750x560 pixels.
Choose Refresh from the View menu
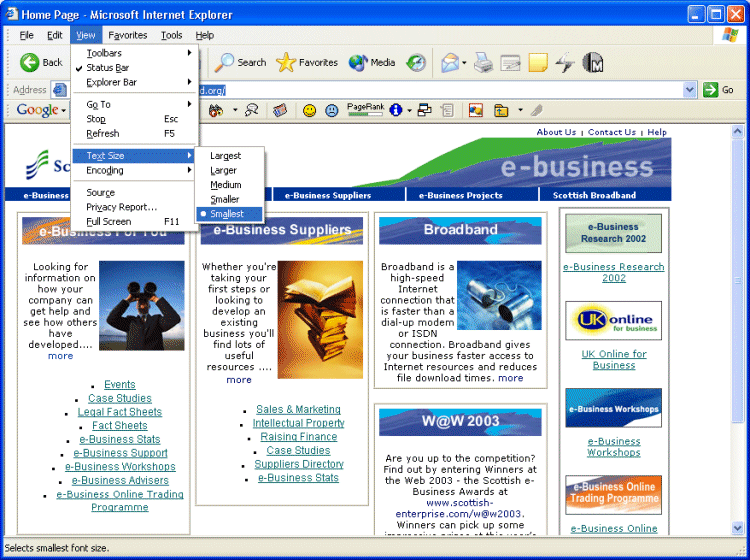(x=134, y=133)
